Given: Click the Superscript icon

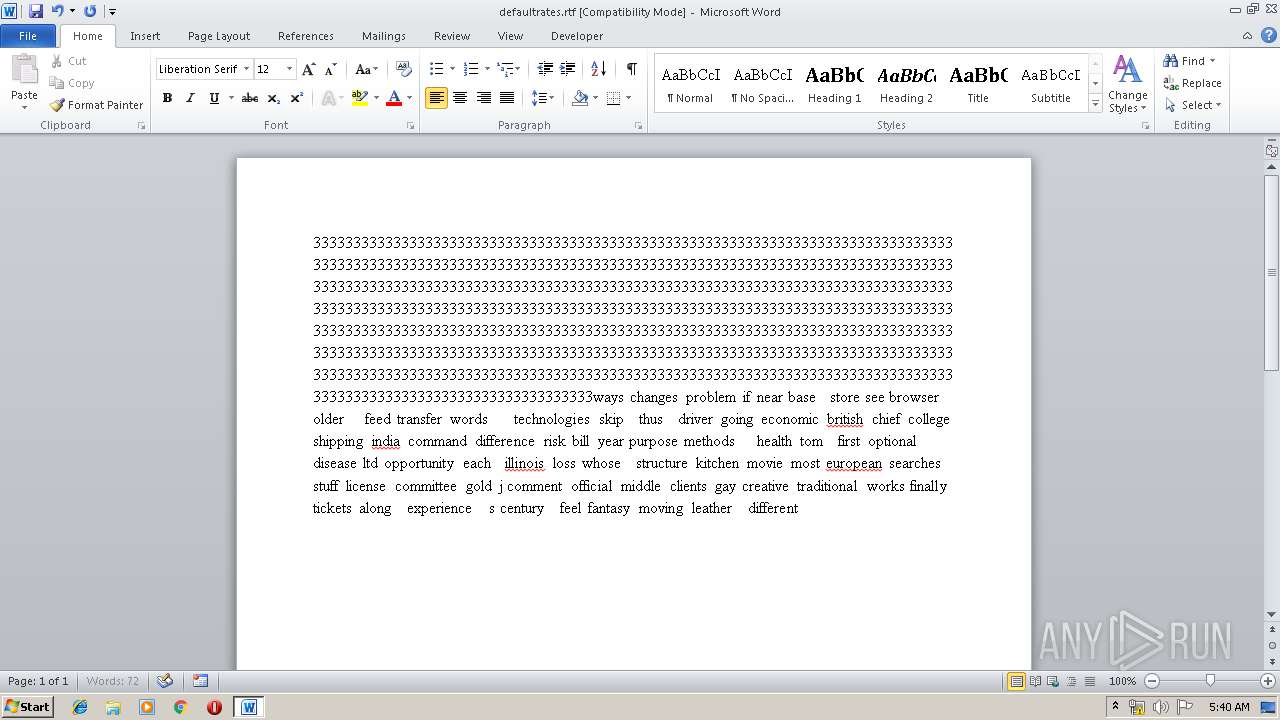Looking at the screenshot, I should pyautogui.click(x=297, y=98).
